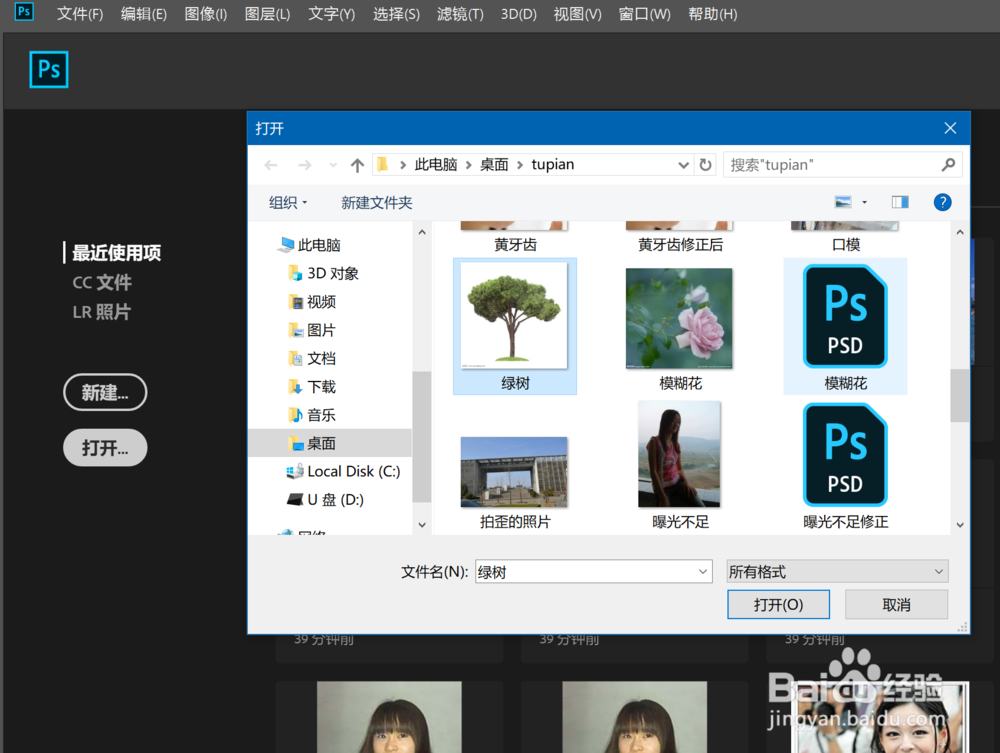
Task: Open the 所有格式 file type dropdown
Action: click(x=837, y=571)
